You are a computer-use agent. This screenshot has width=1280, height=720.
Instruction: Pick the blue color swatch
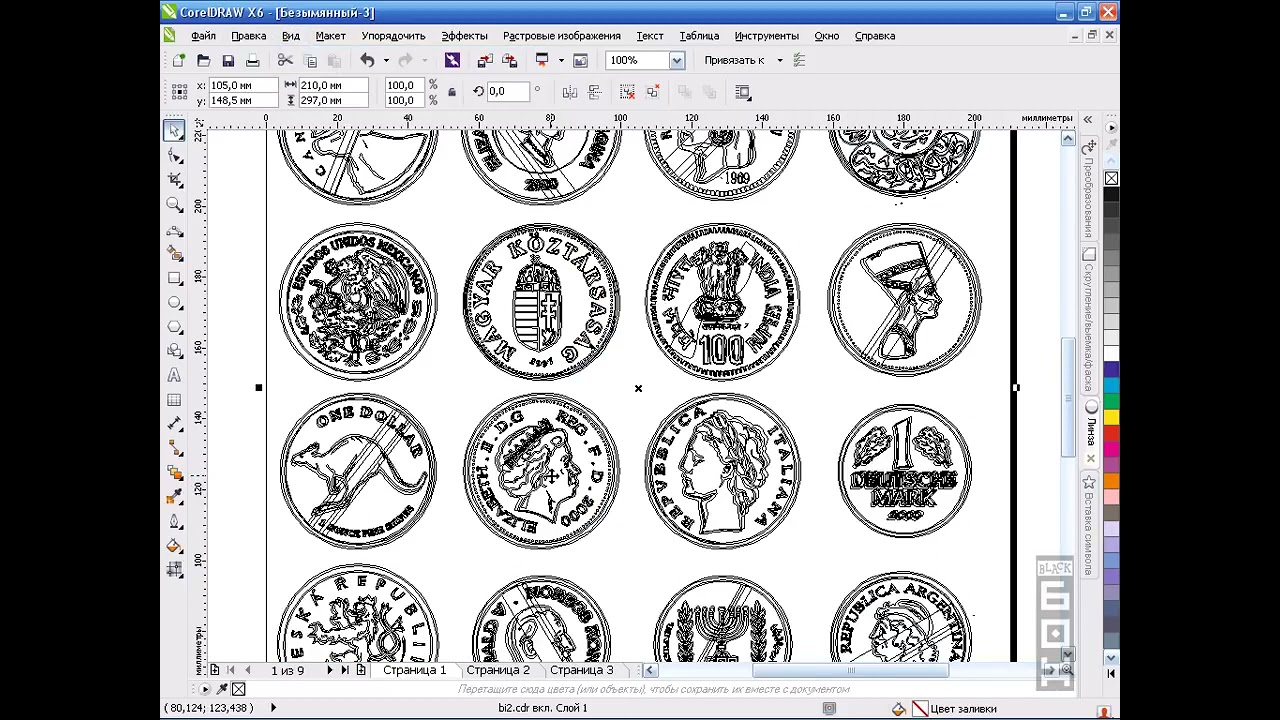[x=1111, y=370]
